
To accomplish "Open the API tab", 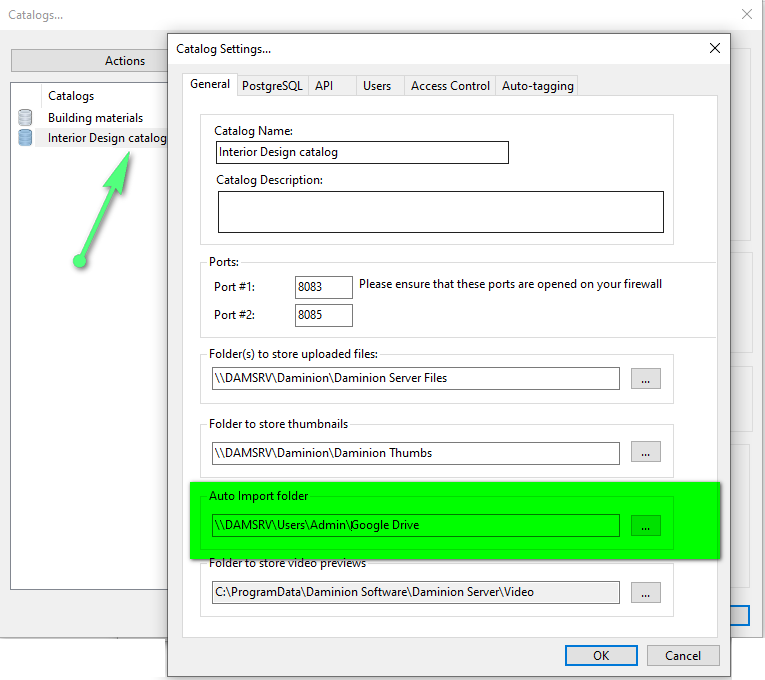I will coord(324,86).
